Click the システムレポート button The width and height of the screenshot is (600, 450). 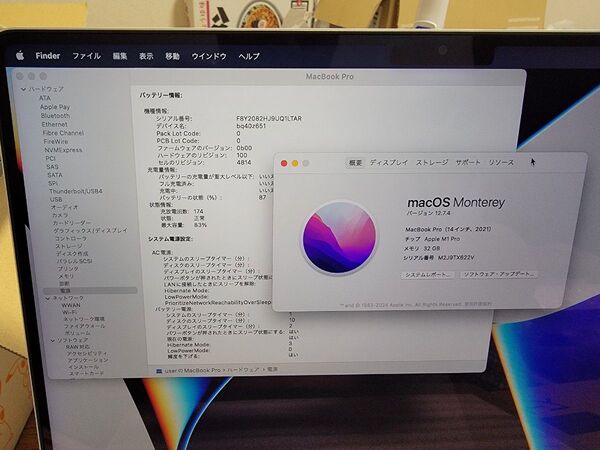pyautogui.click(x=428, y=275)
